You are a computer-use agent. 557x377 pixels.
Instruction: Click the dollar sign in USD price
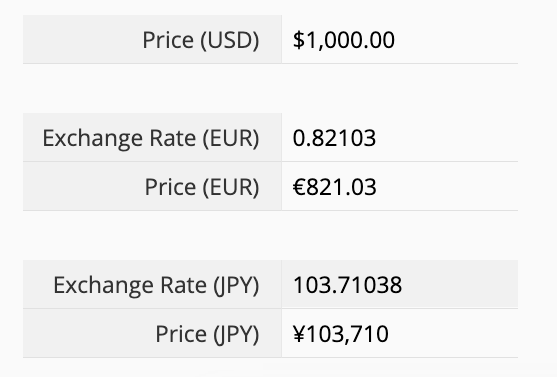(x=298, y=40)
